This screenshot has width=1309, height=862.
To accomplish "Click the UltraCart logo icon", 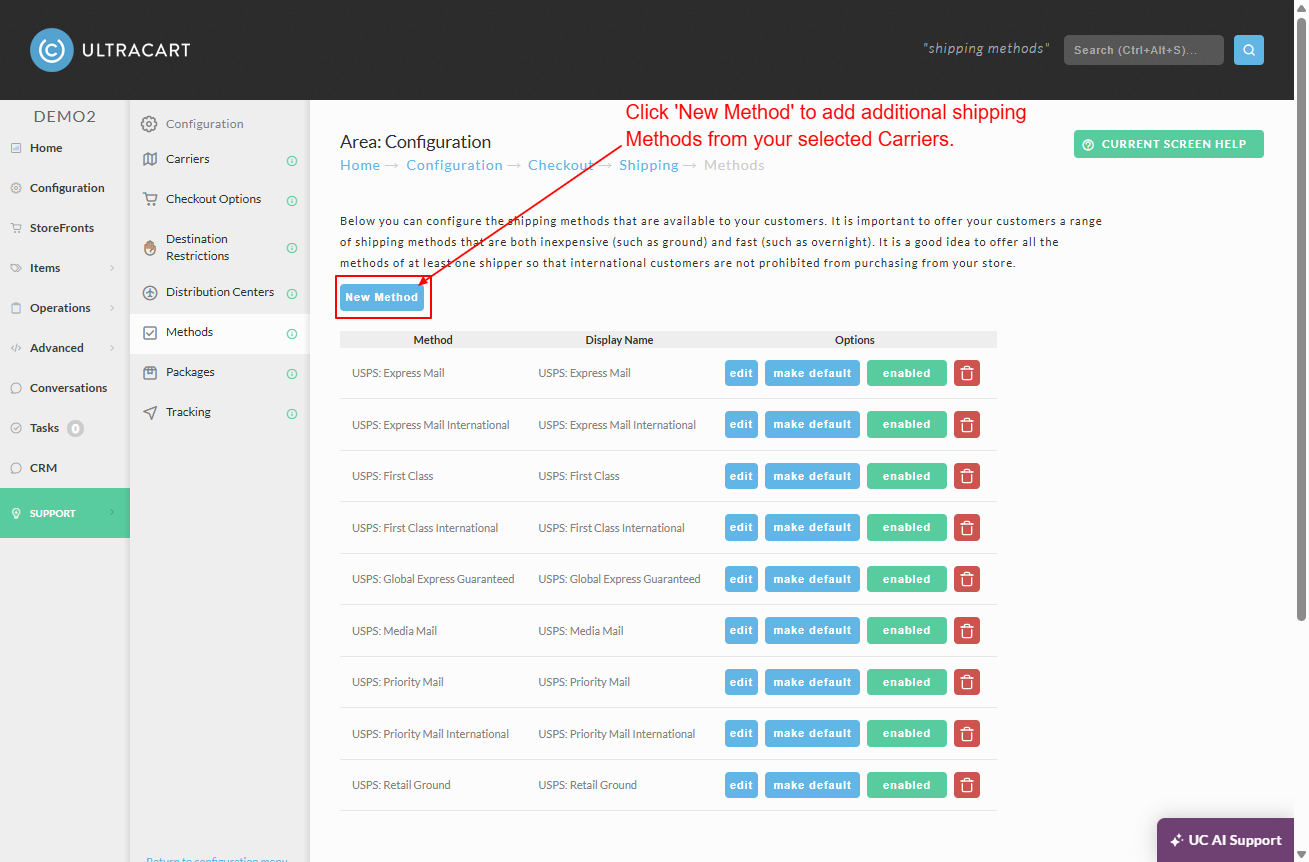I will click(52, 50).
